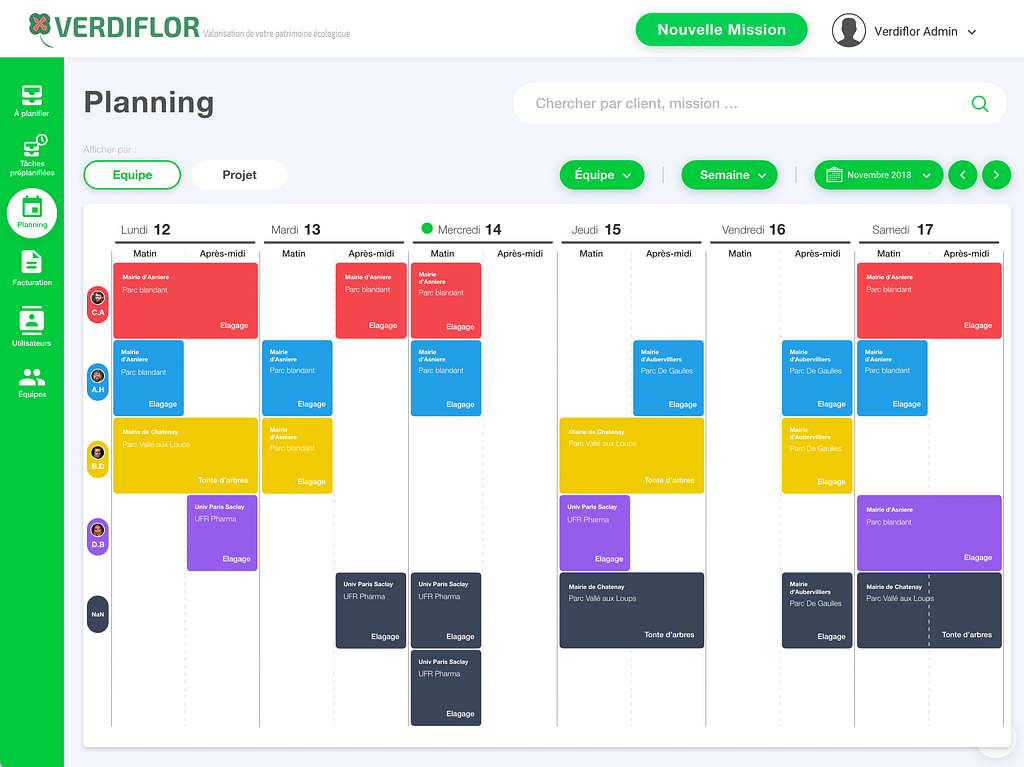This screenshot has height=767, width=1024.
Task: Click the search by client field
Action: click(740, 104)
